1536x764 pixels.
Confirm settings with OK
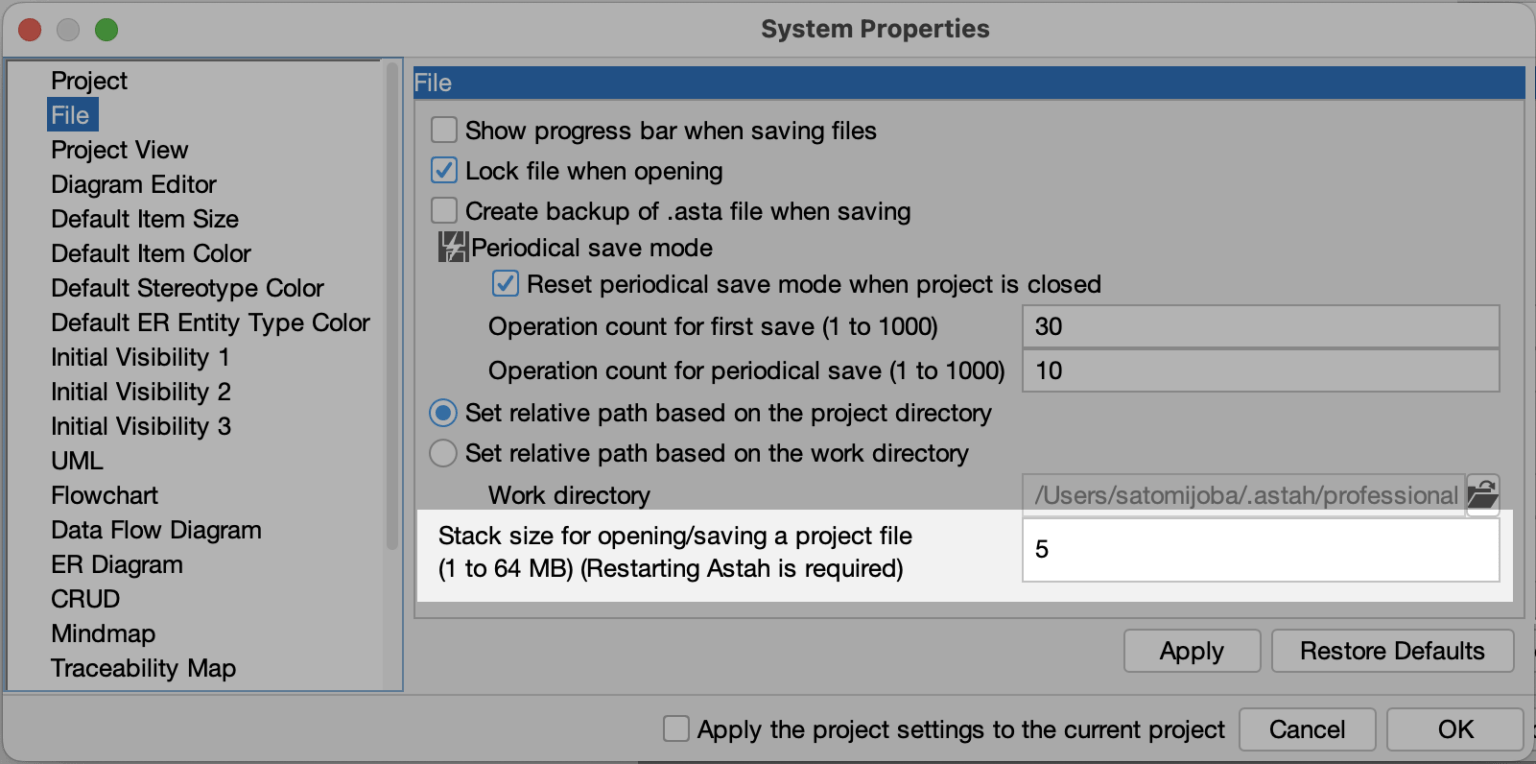tap(1455, 729)
